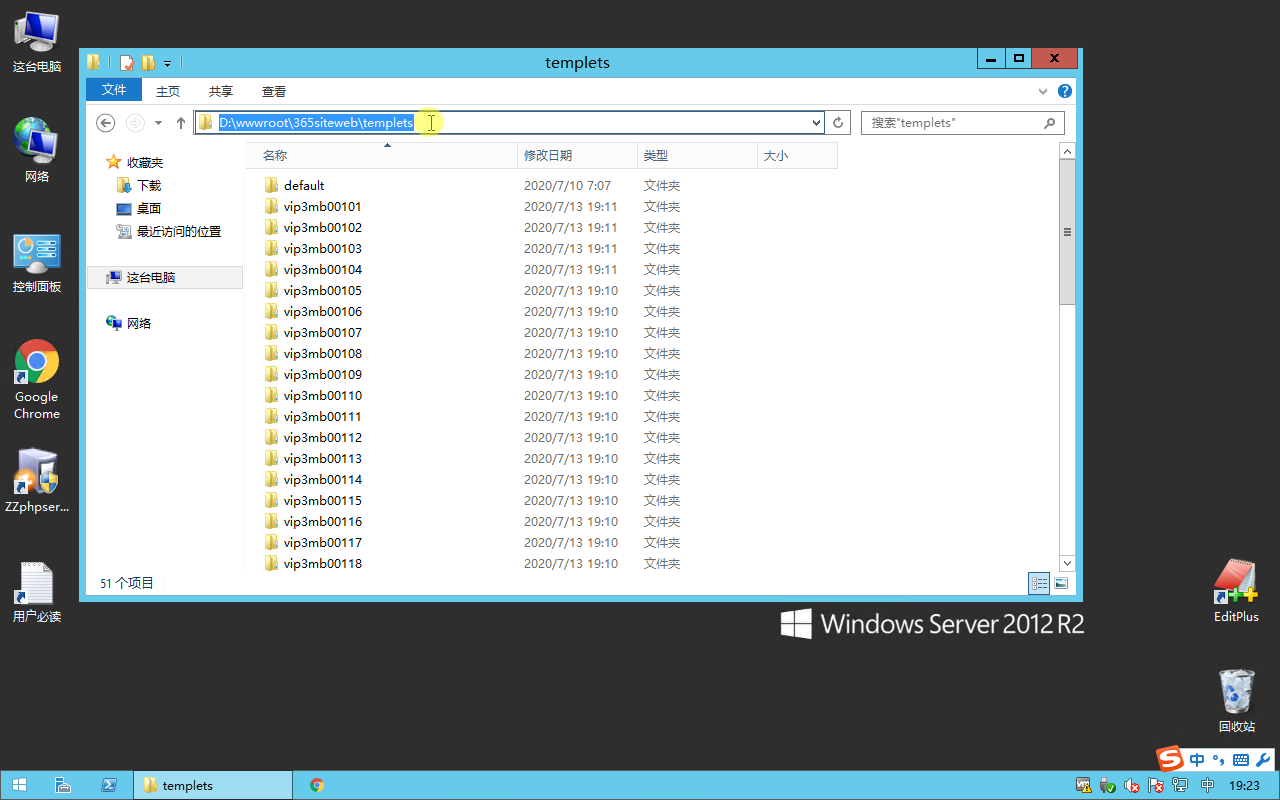Click Properties icon in quick access toolbar
1280x800 pixels.
tap(127, 63)
